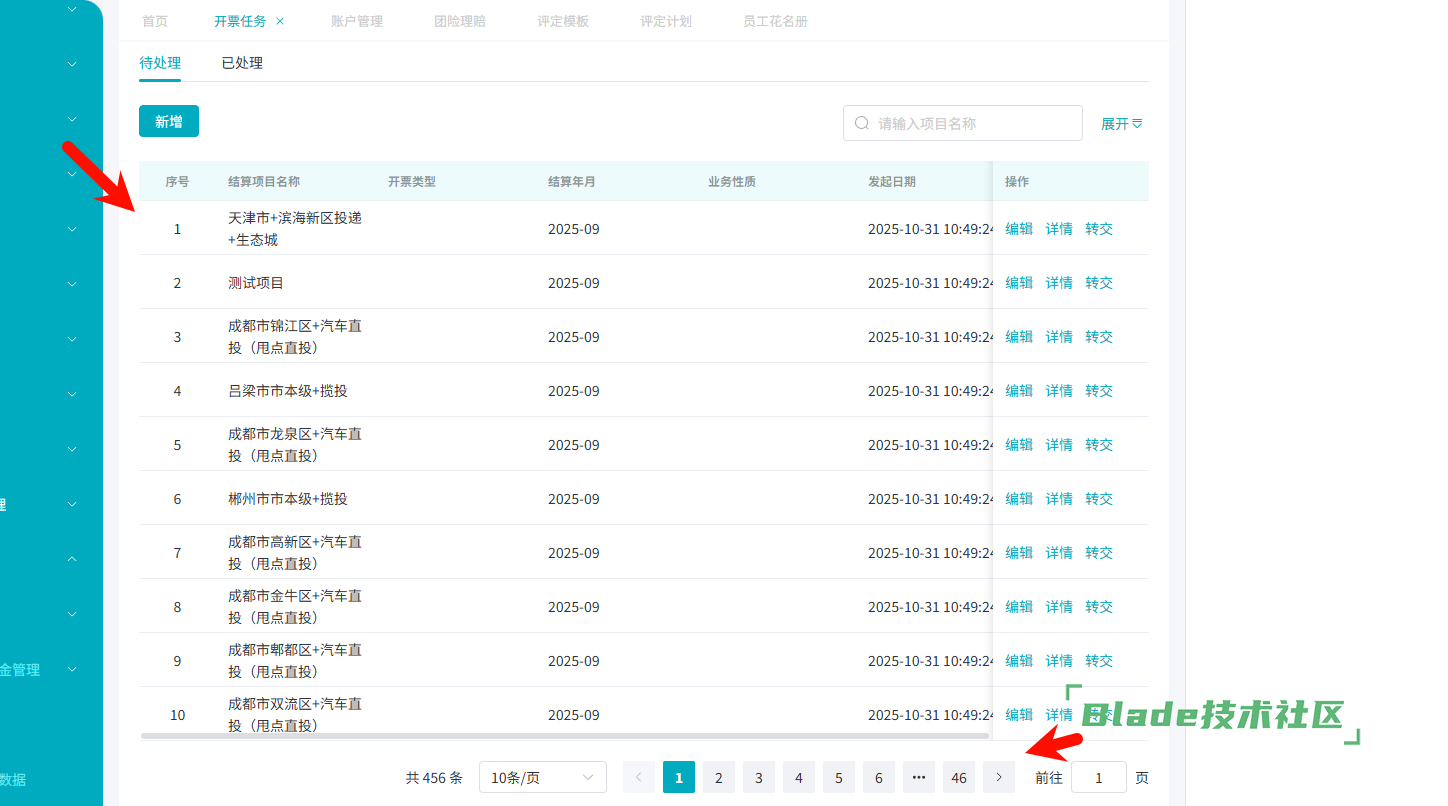This screenshot has height=806, width=1448.
Task: Go to next page arrow
Action: pos(998,777)
